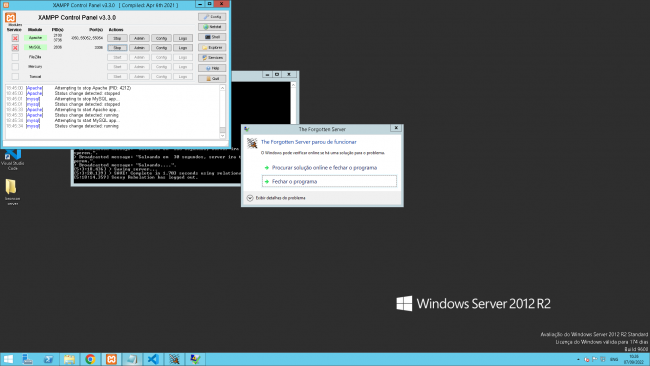Open XAMPP Help
The image size is (650, 366).
coord(212,68)
